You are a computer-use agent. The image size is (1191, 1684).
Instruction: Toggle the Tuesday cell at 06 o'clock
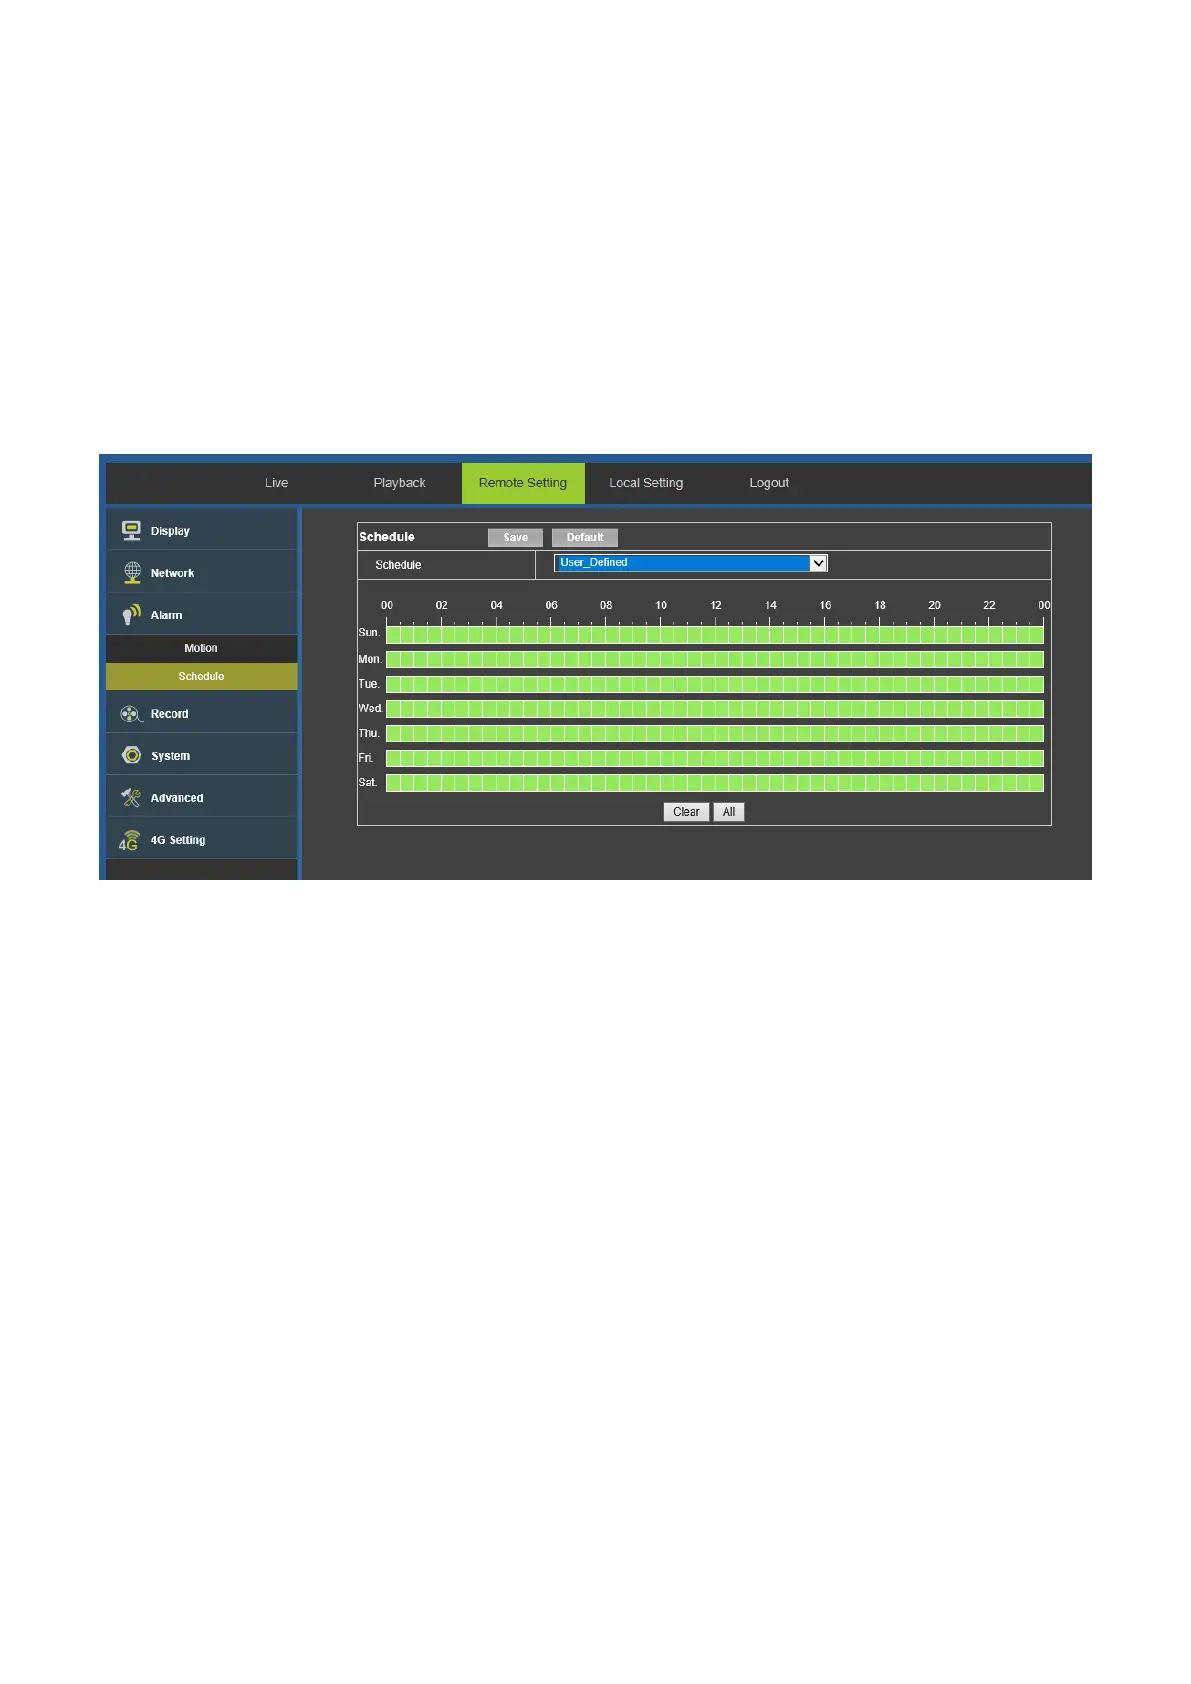click(x=557, y=684)
